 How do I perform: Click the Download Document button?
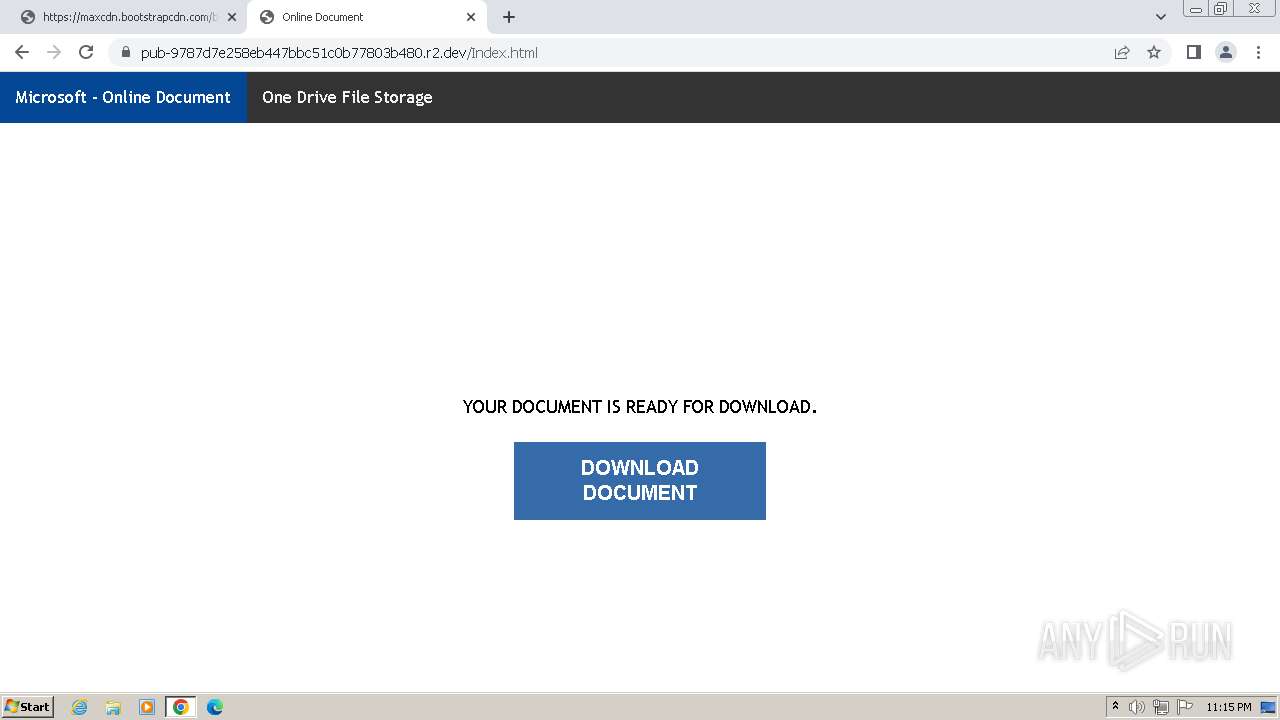640,481
